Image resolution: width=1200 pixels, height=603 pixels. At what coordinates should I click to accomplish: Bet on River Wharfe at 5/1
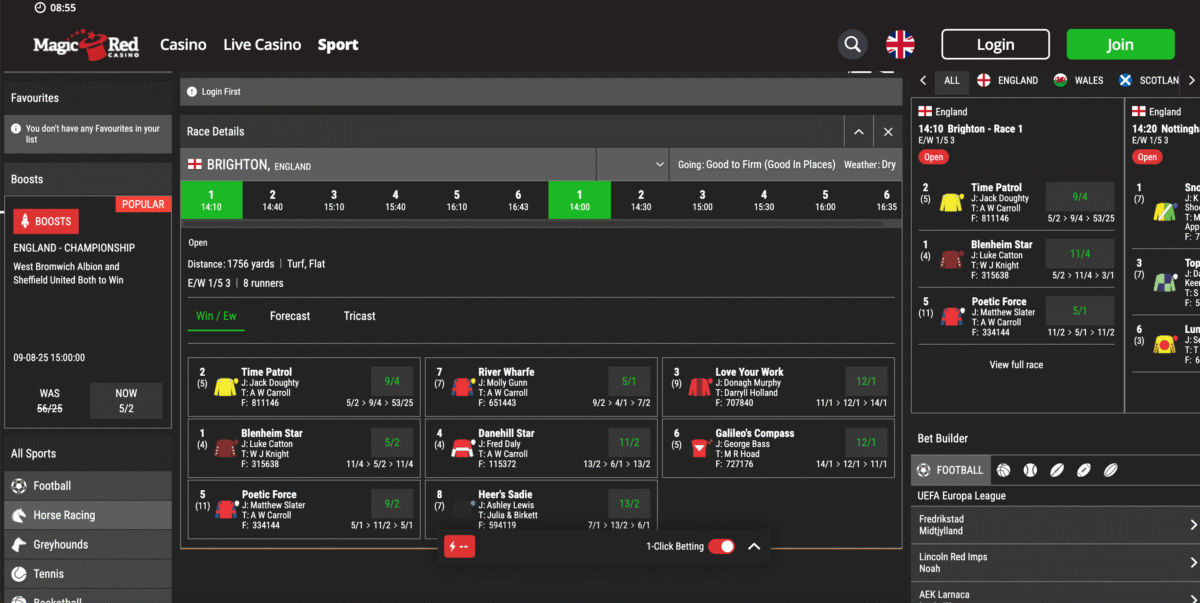tap(629, 381)
